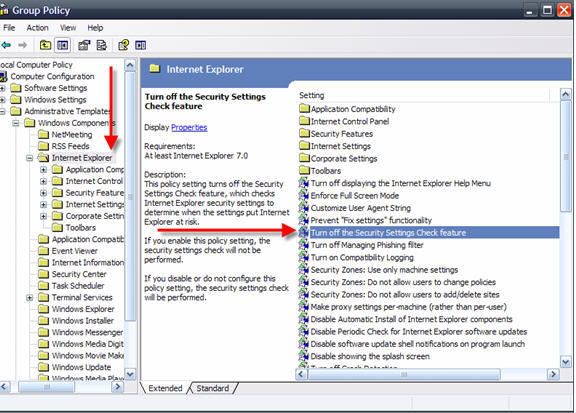Switch to the Standard tab
This screenshot has width=576, height=413.
(x=213, y=388)
